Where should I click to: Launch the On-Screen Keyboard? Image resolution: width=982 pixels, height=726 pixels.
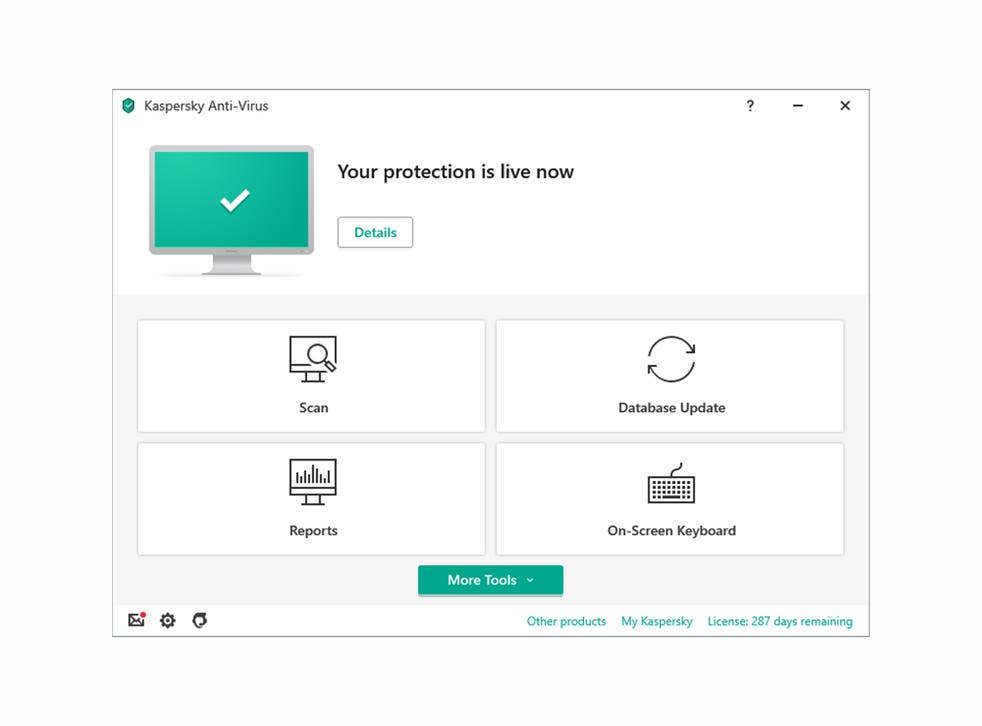pos(669,499)
